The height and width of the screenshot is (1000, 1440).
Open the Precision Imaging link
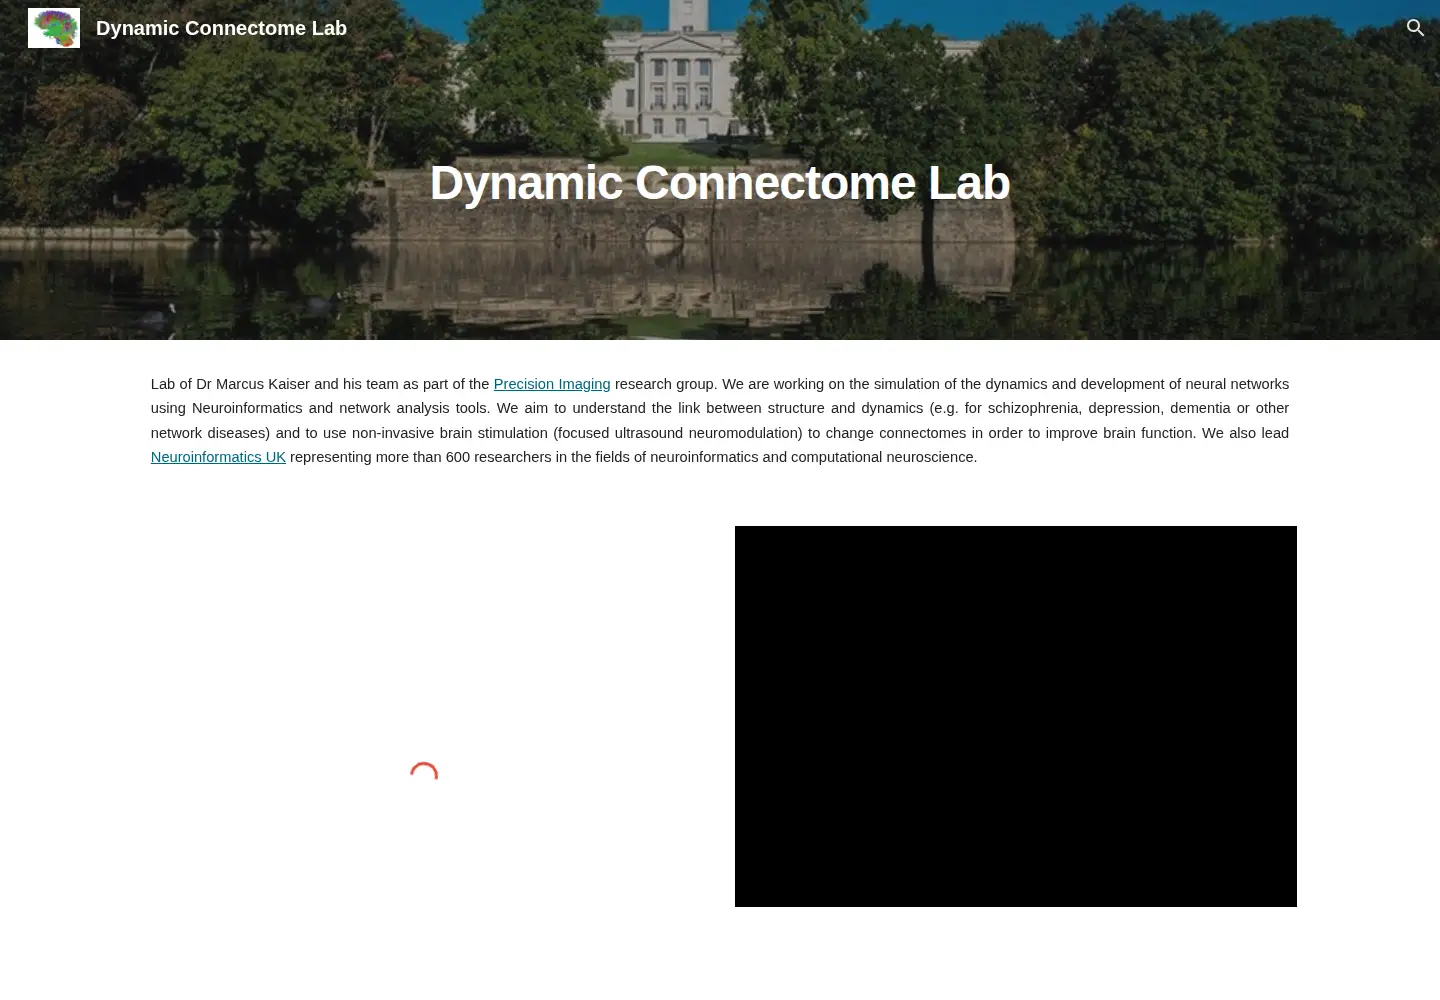pyautogui.click(x=551, y=384)
